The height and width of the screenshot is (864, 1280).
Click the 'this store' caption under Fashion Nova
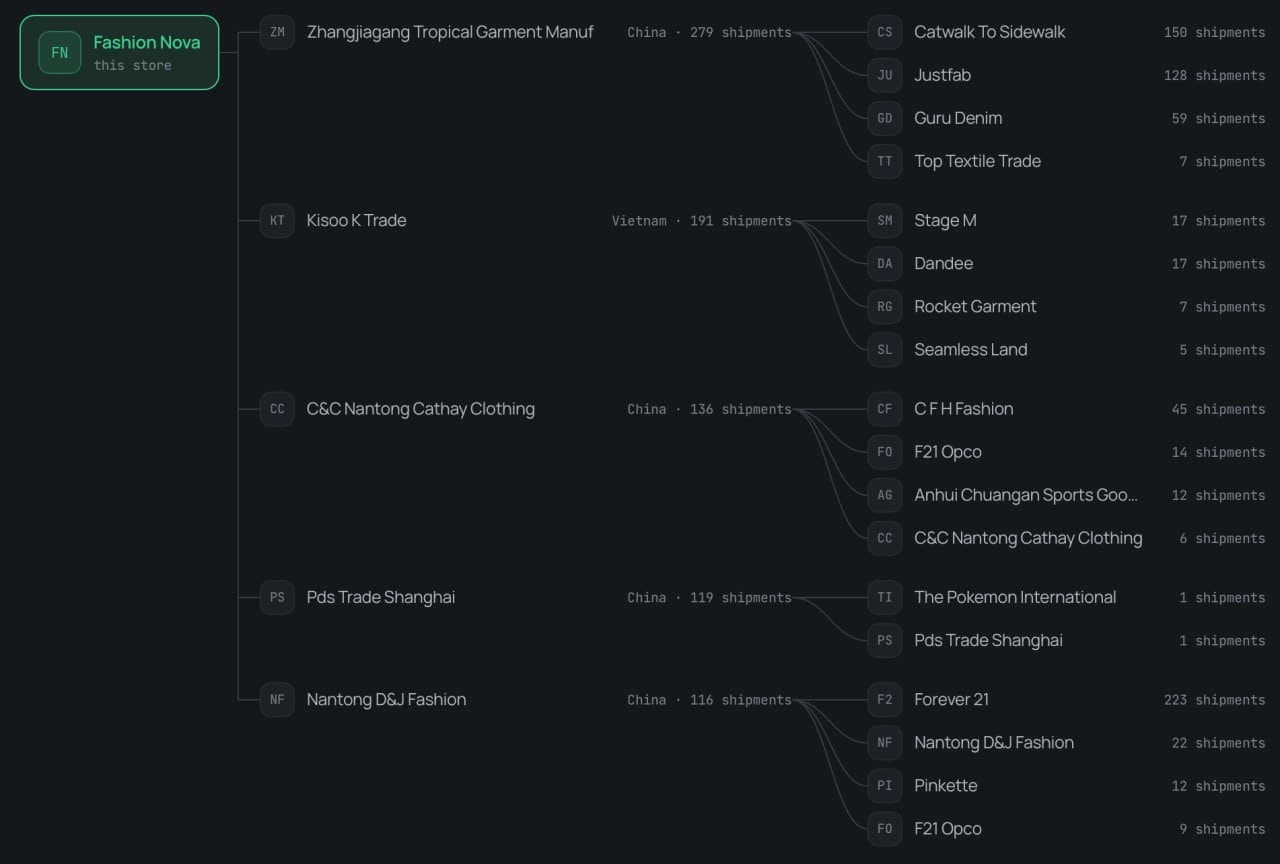[132, 65]
